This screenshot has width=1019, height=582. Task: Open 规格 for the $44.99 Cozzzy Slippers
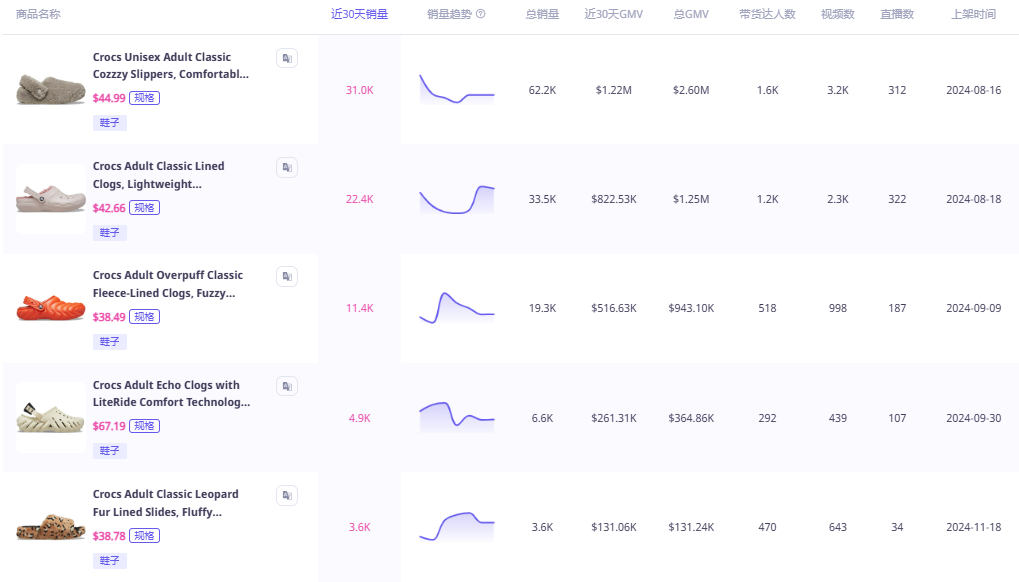point(144,98)
